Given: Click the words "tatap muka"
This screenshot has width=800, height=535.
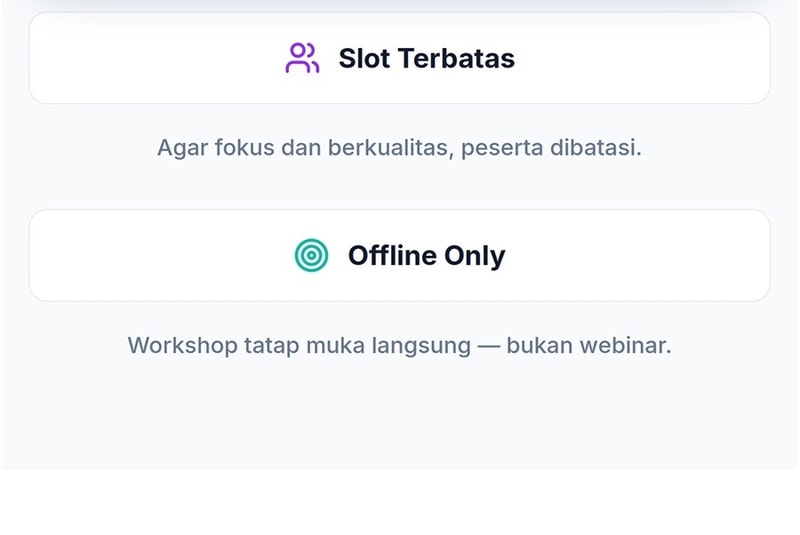Looking at the screenshot, I should (303, 346).
